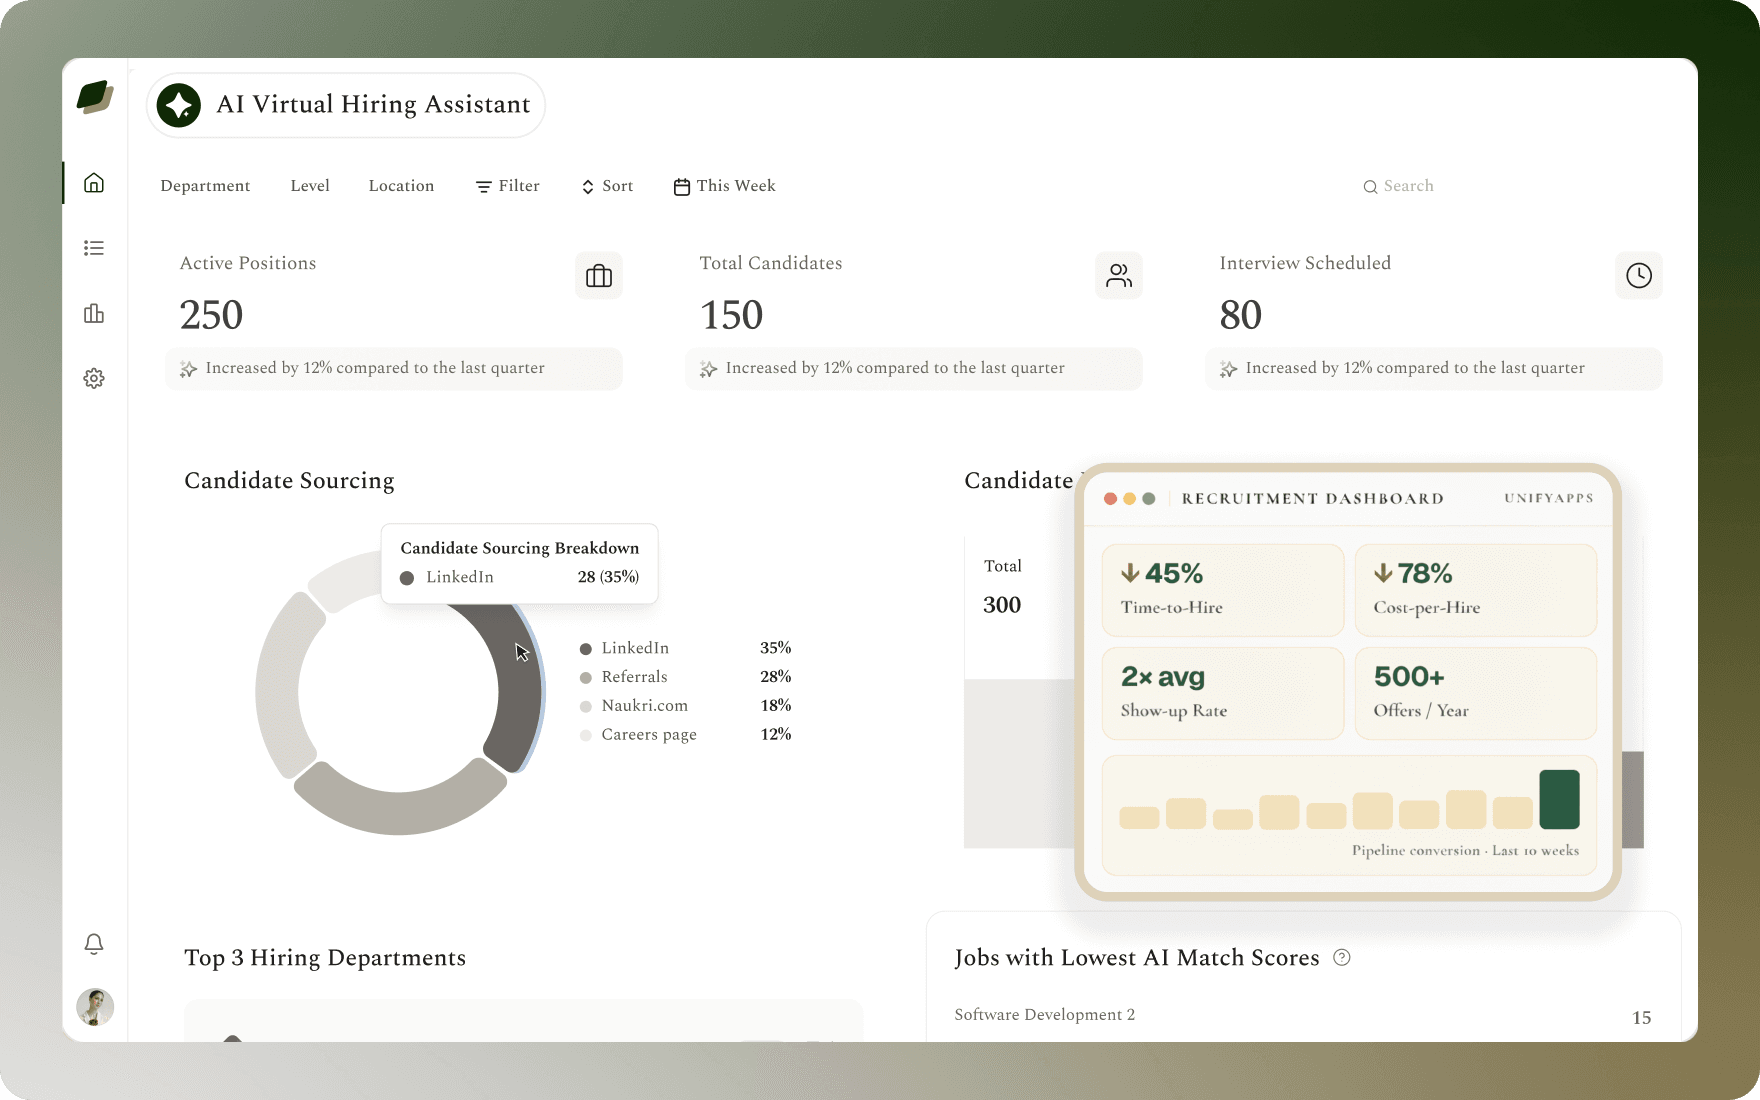Click the search magnifier icon
Image resolution: width=1760 pixels, height=1100 pixels.
(1370, 187)
